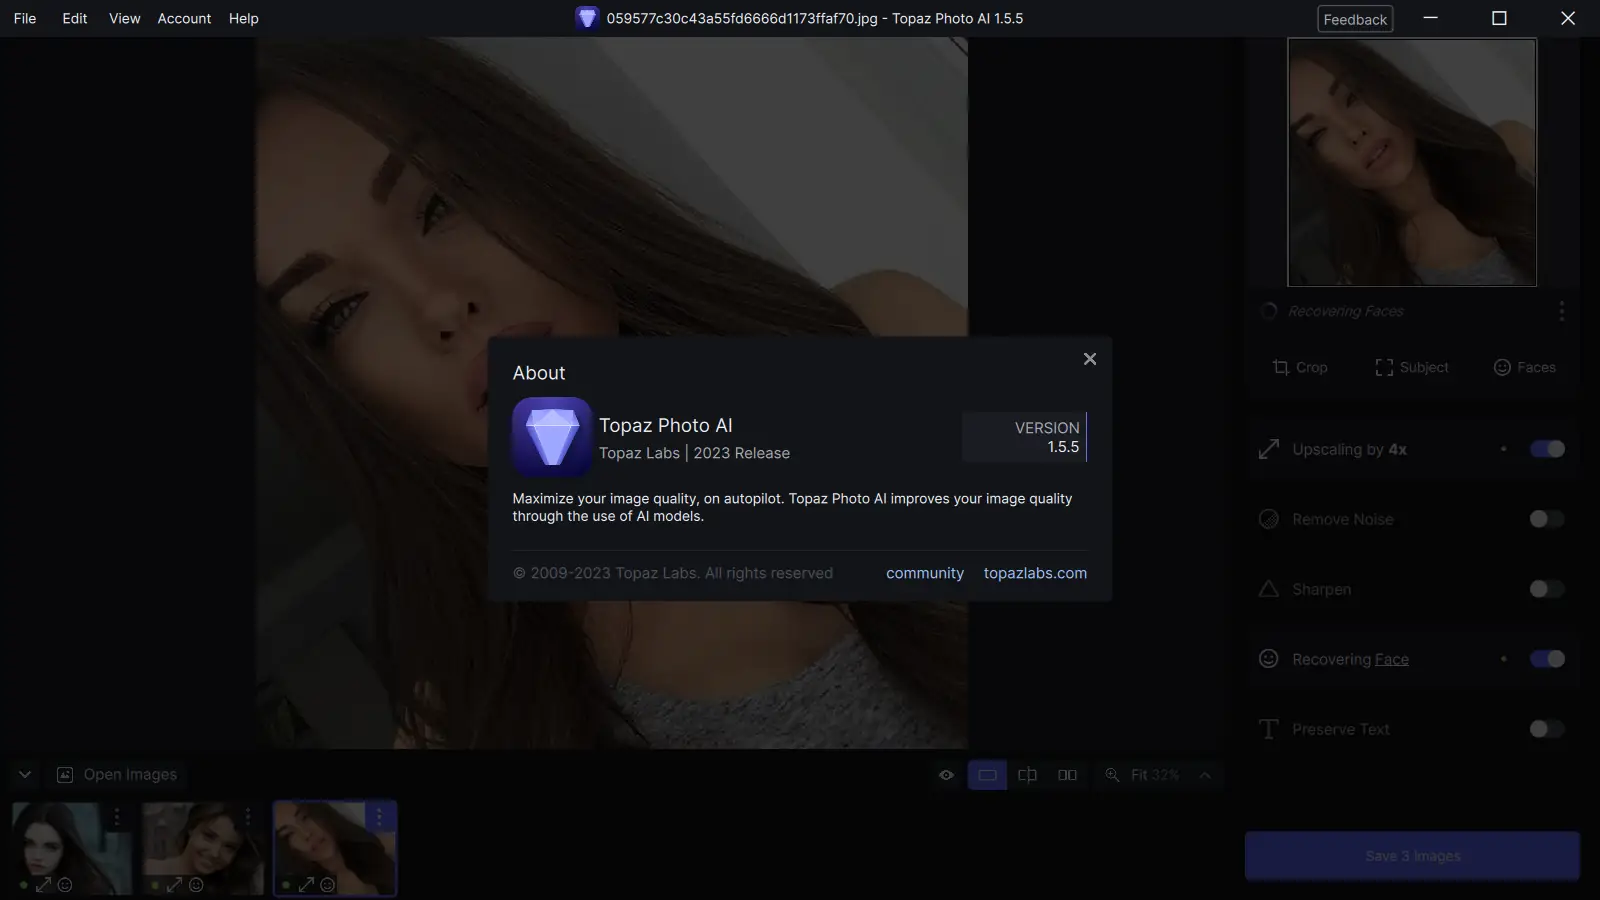Select the Crop tool
Image resolution: width=1600 pixels, height=900 pixels.
pos(1300,367)
